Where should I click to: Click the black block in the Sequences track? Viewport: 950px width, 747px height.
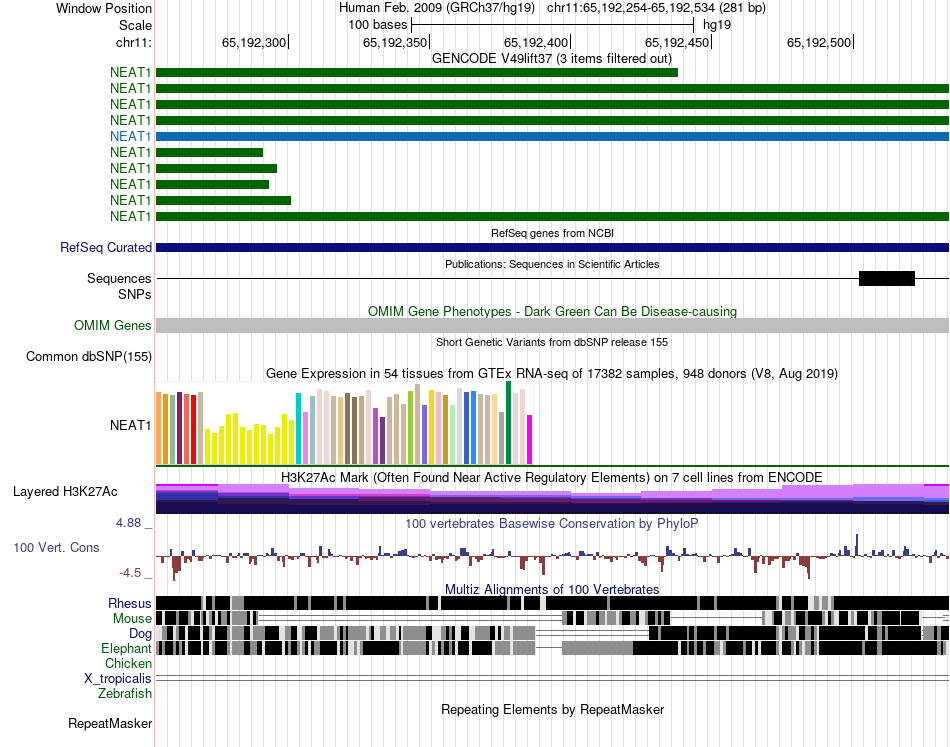(886, 279)
